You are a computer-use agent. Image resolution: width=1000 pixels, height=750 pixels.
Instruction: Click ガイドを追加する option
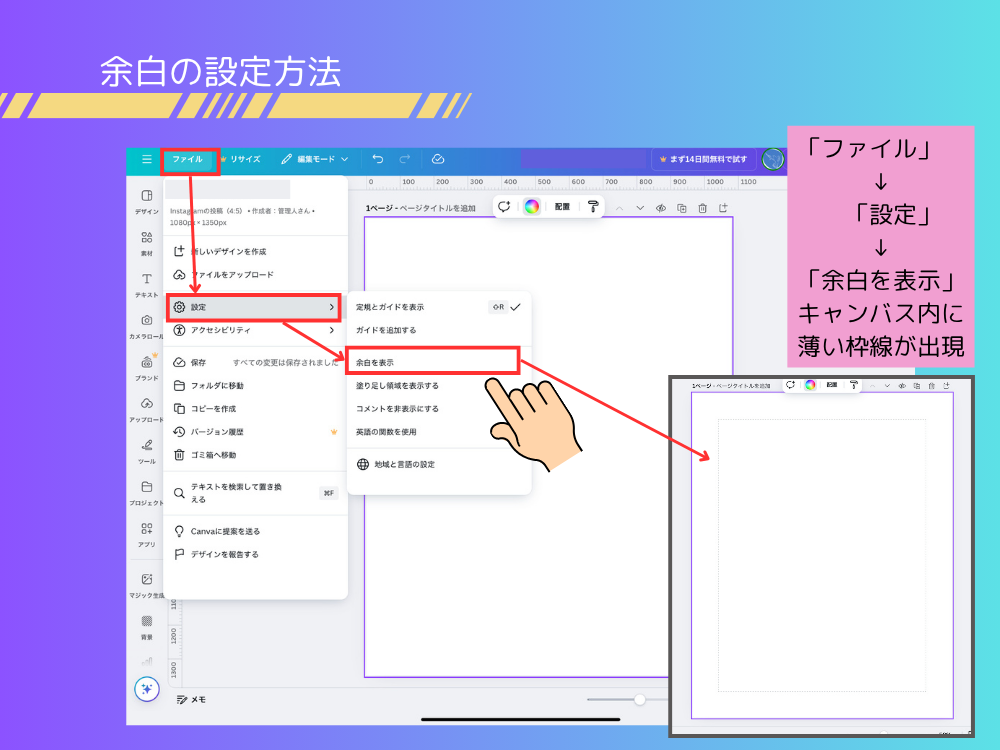[439, 330]
